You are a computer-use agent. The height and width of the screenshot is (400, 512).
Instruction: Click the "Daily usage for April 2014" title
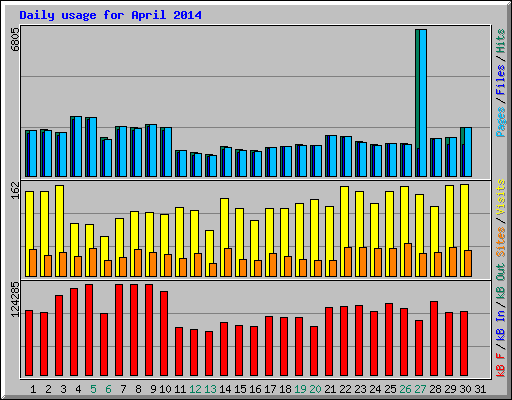coord(110,15)
